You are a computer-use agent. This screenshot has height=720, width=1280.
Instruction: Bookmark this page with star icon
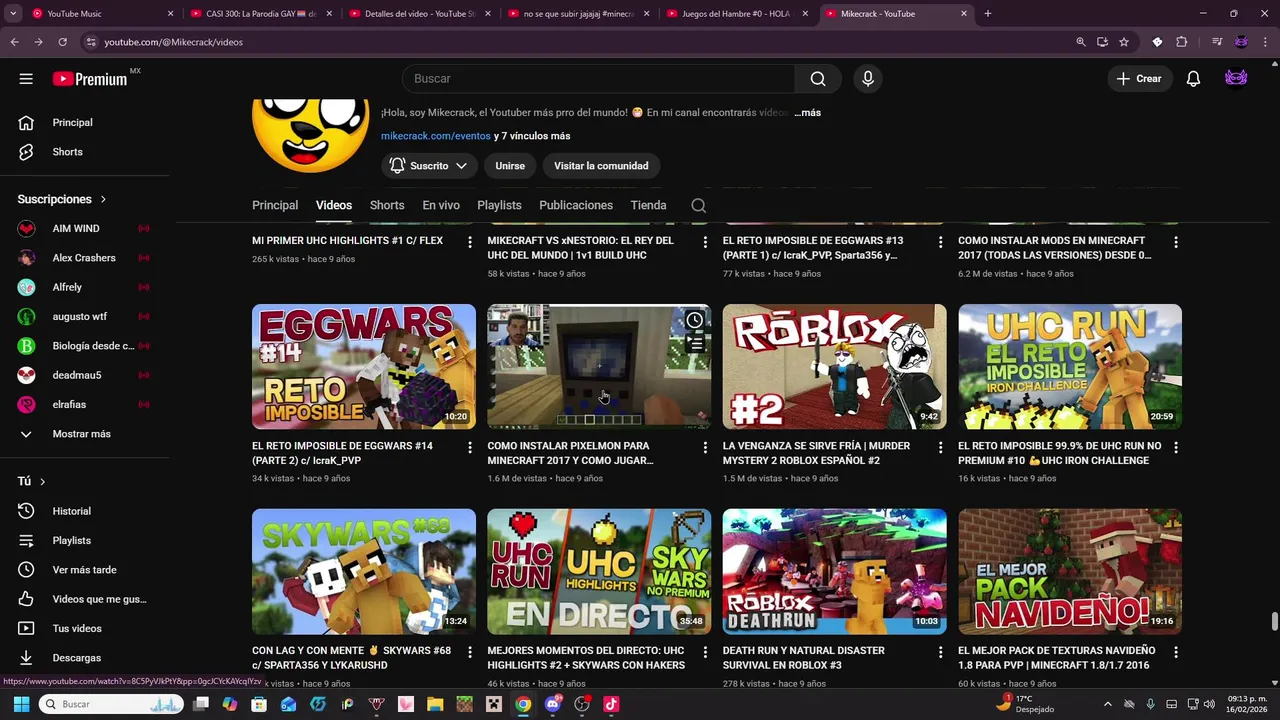tap(1124, 42)
